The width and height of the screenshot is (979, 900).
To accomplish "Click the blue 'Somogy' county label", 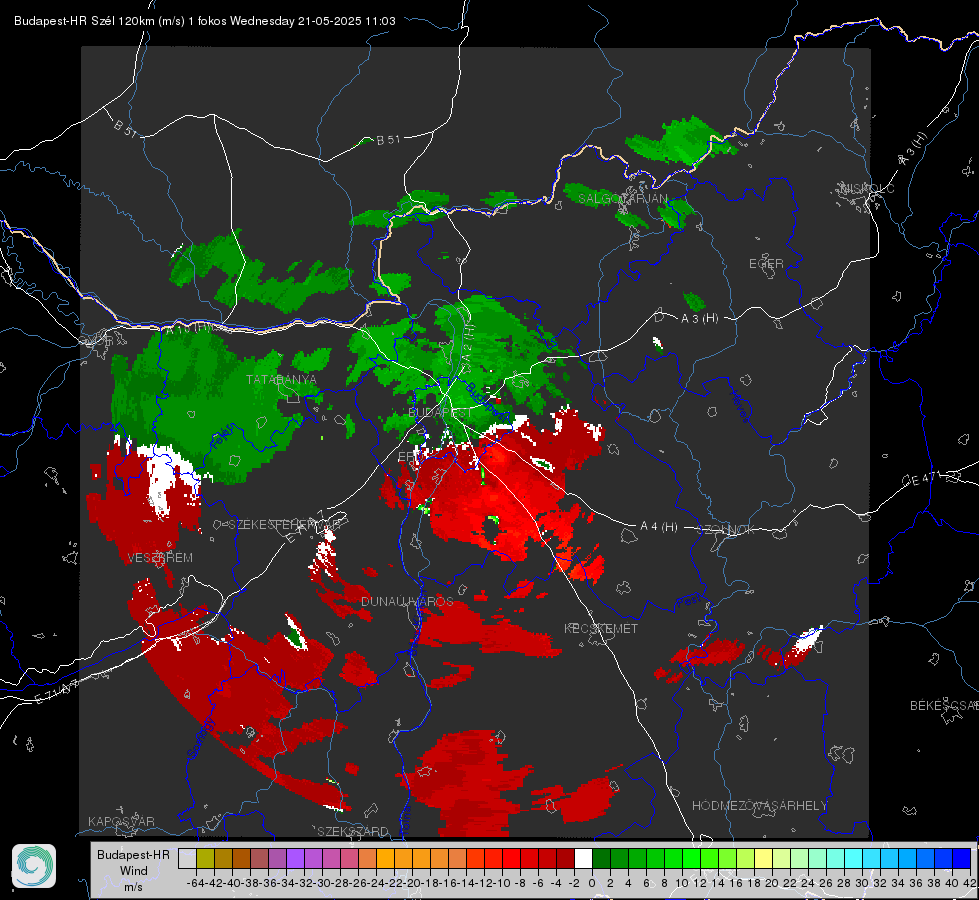I will 201,738.
